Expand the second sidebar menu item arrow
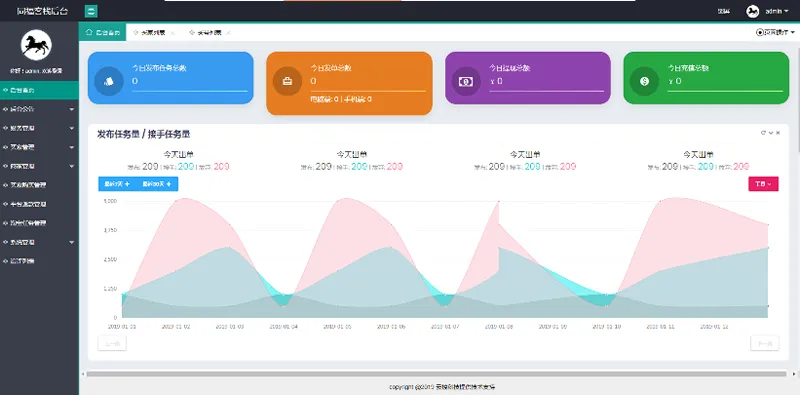This screenshot has height=395, width=800. coord(71,109)
